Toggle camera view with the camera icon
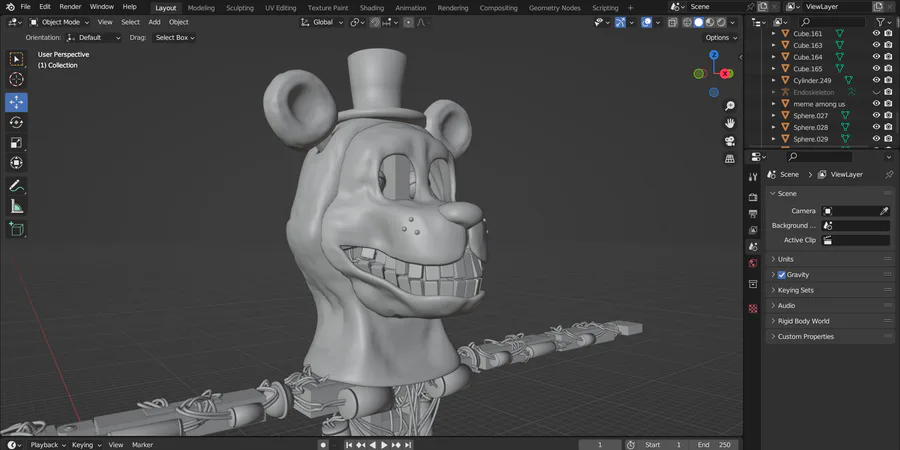900x450 pixels. (730, 141)
